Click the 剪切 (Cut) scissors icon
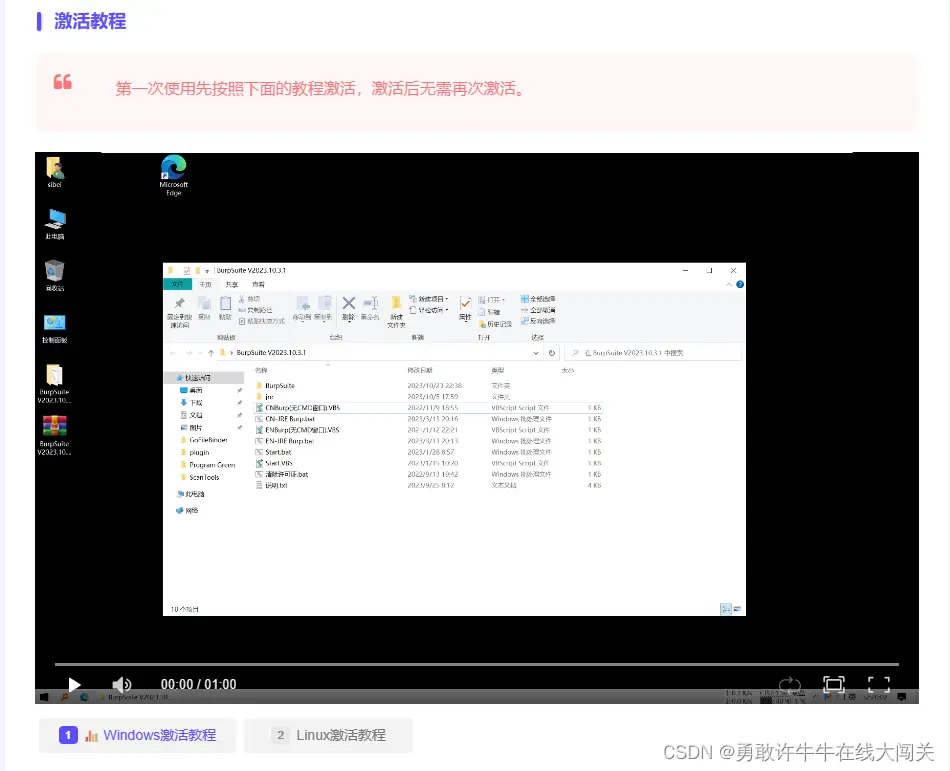The width and height of the screenshot is (950, 771). coord(249,299)
